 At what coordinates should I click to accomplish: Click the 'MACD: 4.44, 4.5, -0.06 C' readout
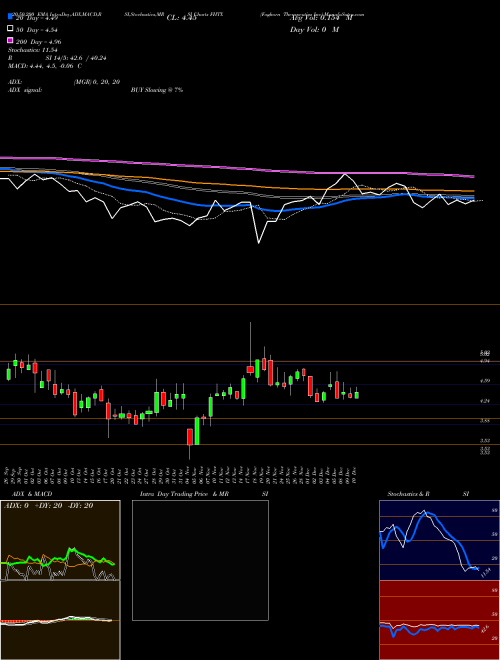tap(45, 66)
